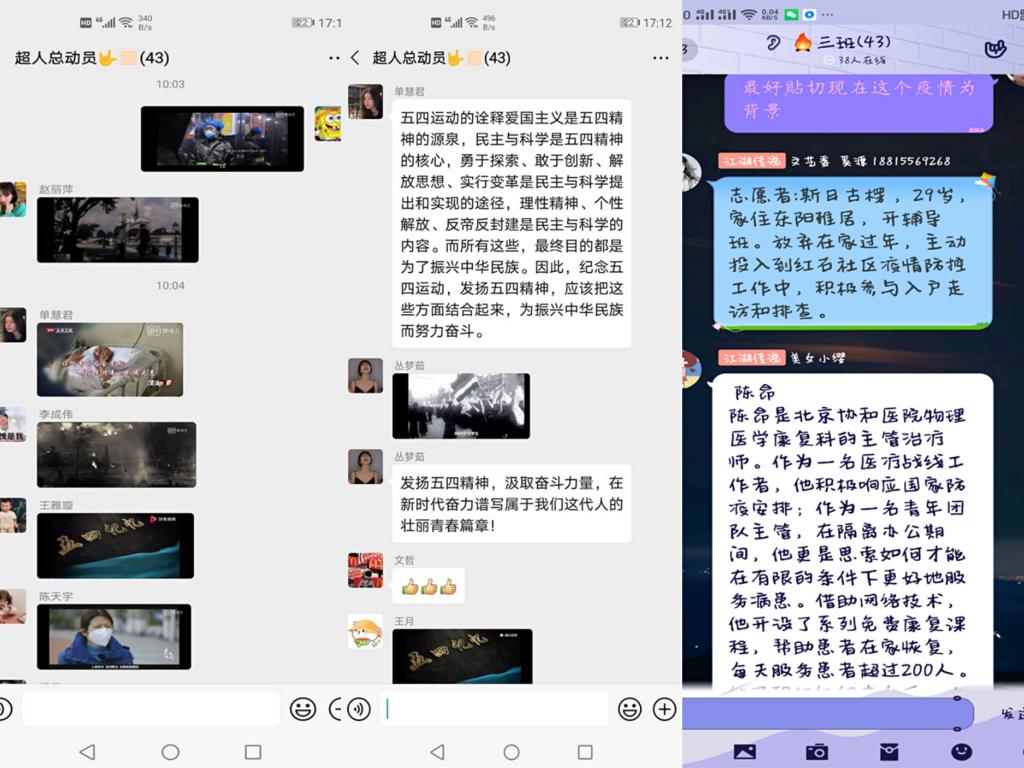1024x768 pixels.
Task: Open 丛梦茹's black-and-white video thumbnail
Action: 461,406
